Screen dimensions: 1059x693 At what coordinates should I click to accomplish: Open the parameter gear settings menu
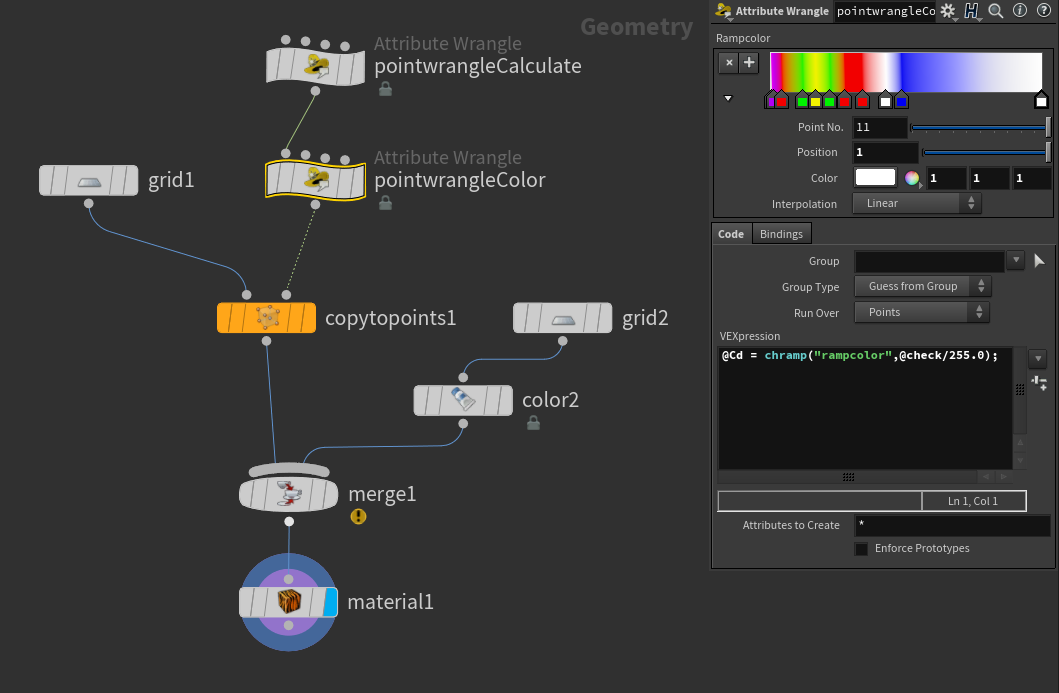click(x=948, y=11)
